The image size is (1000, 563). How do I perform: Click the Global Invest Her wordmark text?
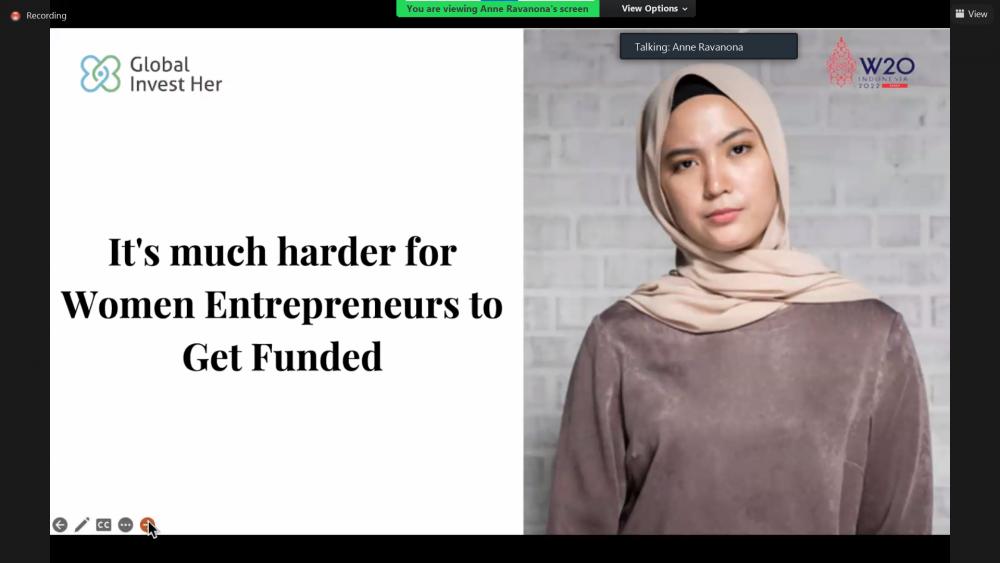point(176,74)
